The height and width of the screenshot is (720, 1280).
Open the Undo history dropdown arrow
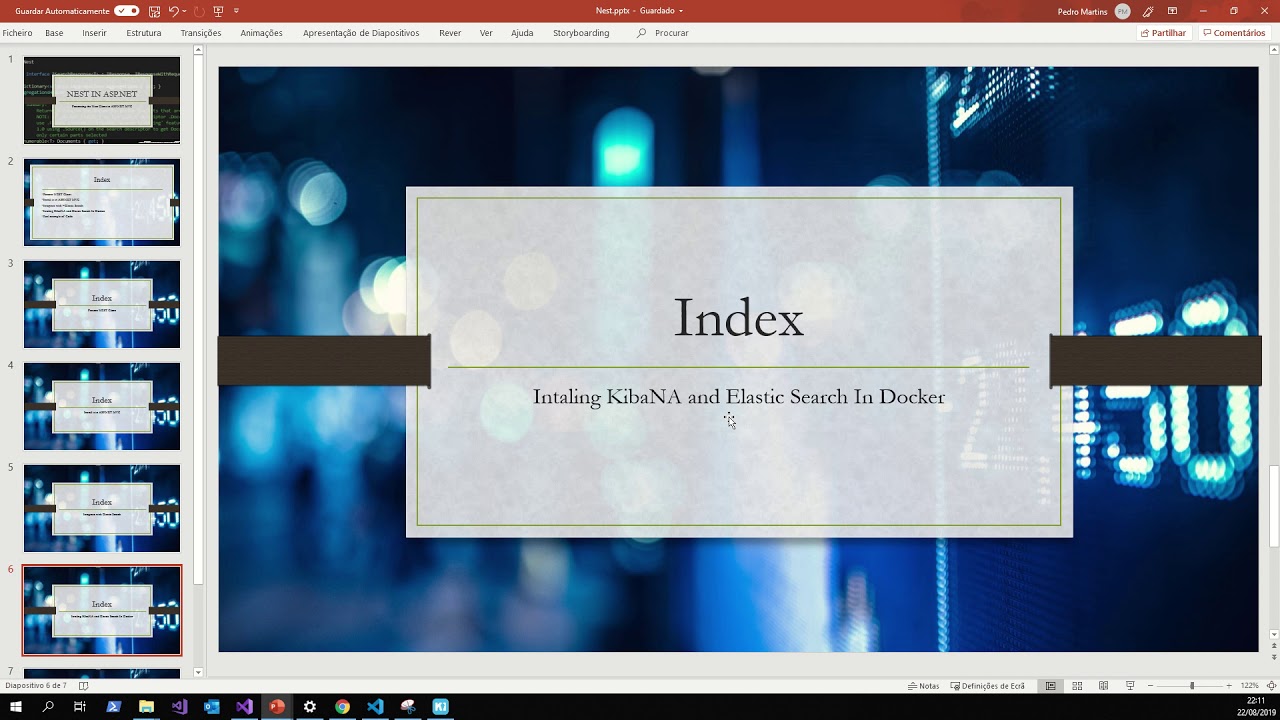(184, 11)
